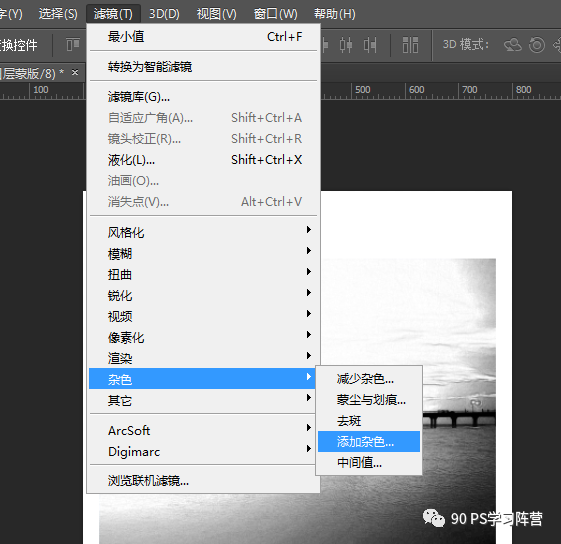The height and width of the screenshot is (544, 561).
Task: Select 中间值... in submenu
Action: (369, 462)
